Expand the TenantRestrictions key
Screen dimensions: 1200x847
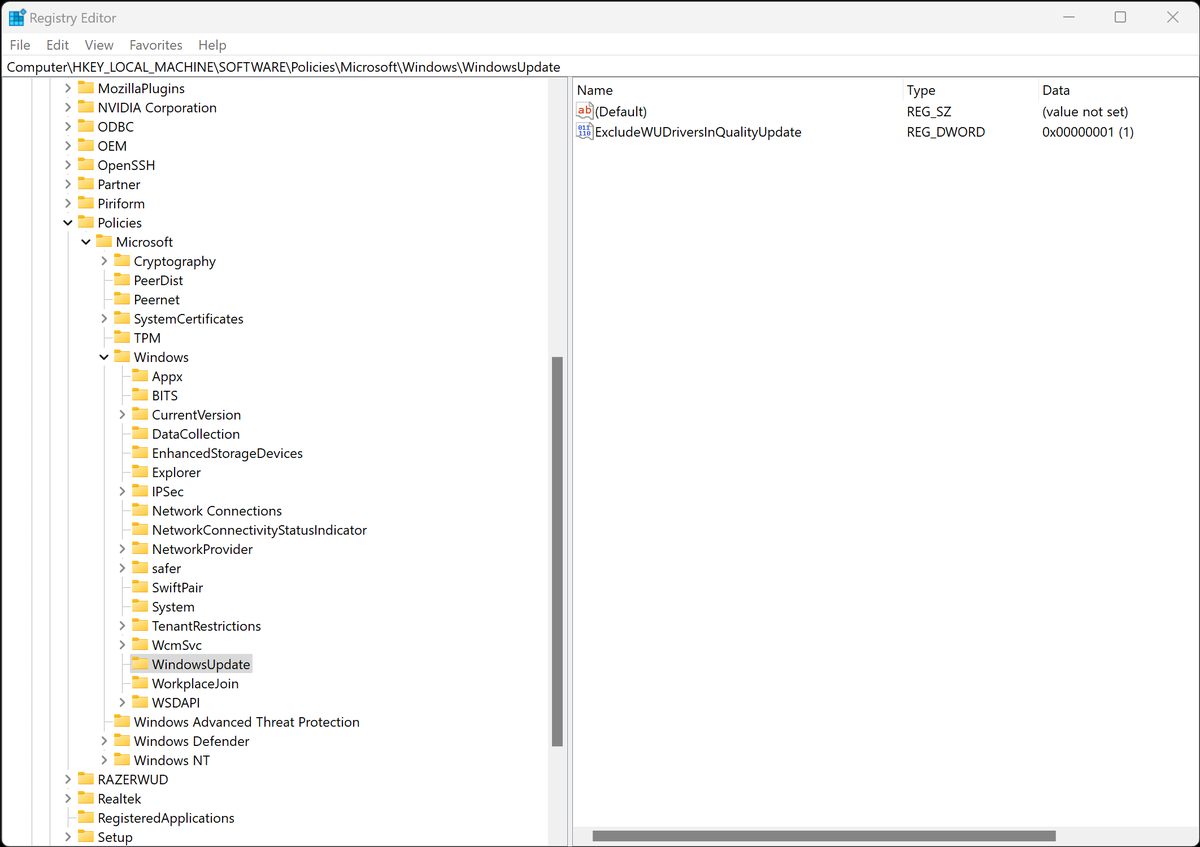(122, 626)
